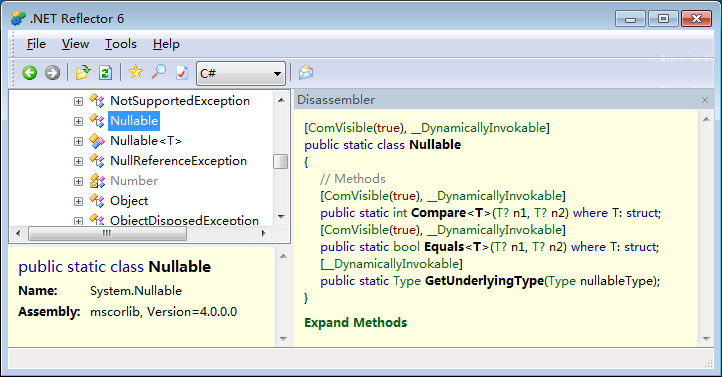Select the Number tree item
The width and height of the screenshot is (722, 377).
134,181
